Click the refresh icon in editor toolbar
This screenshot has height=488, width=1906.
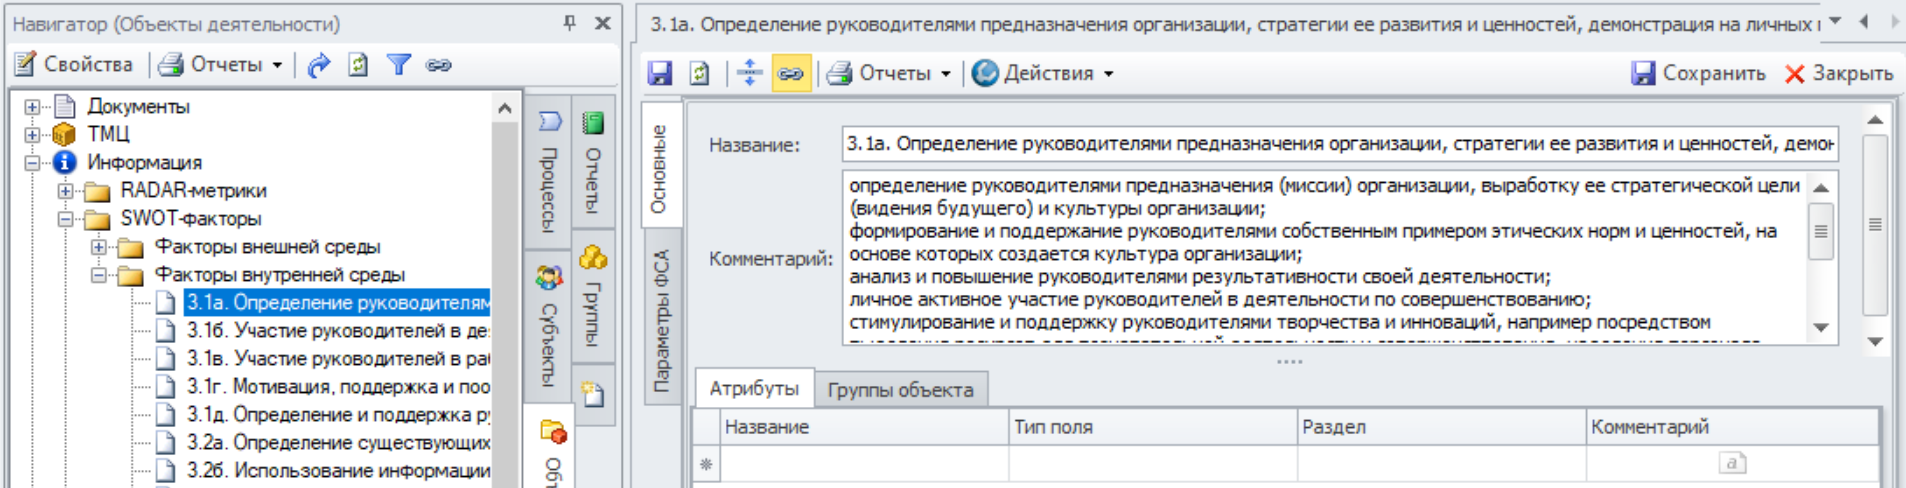coord(700,73)
